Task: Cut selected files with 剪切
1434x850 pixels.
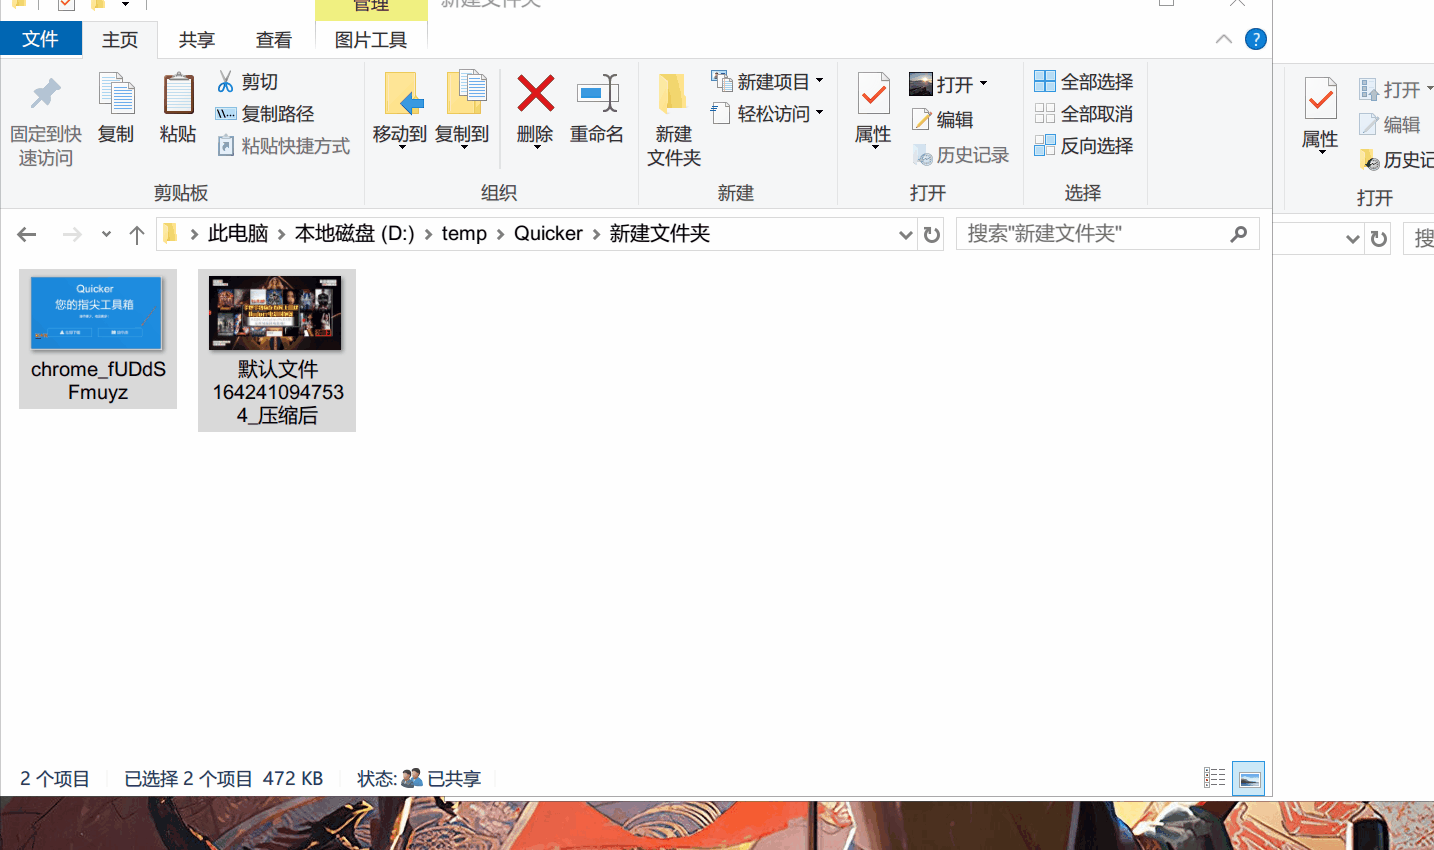Action: [x=247, y=82]
